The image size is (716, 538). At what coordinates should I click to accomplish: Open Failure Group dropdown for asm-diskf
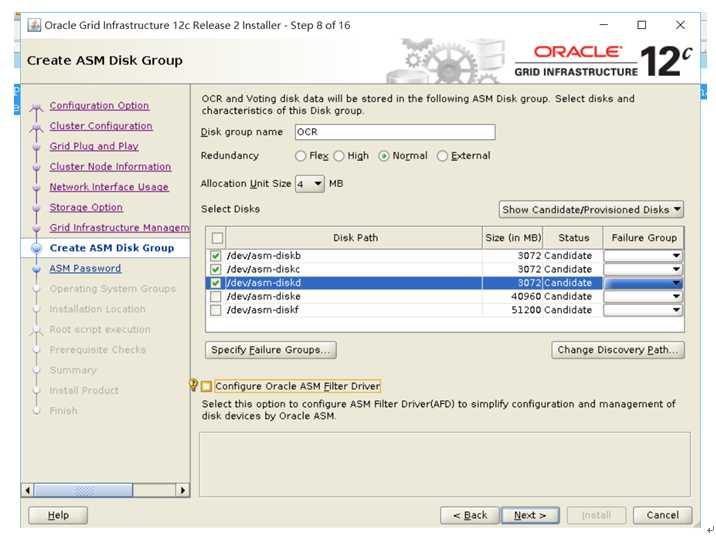click(x=643, y=310)
